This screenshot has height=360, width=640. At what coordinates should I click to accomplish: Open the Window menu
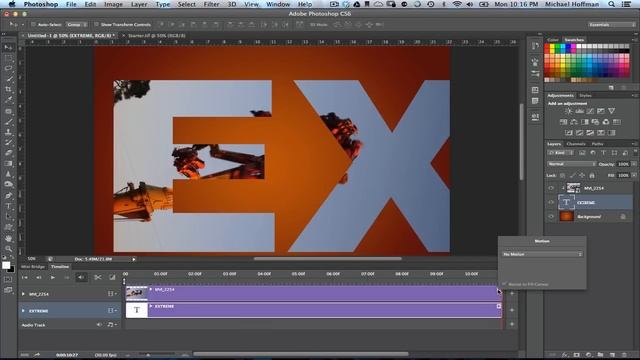pos(278,4)
